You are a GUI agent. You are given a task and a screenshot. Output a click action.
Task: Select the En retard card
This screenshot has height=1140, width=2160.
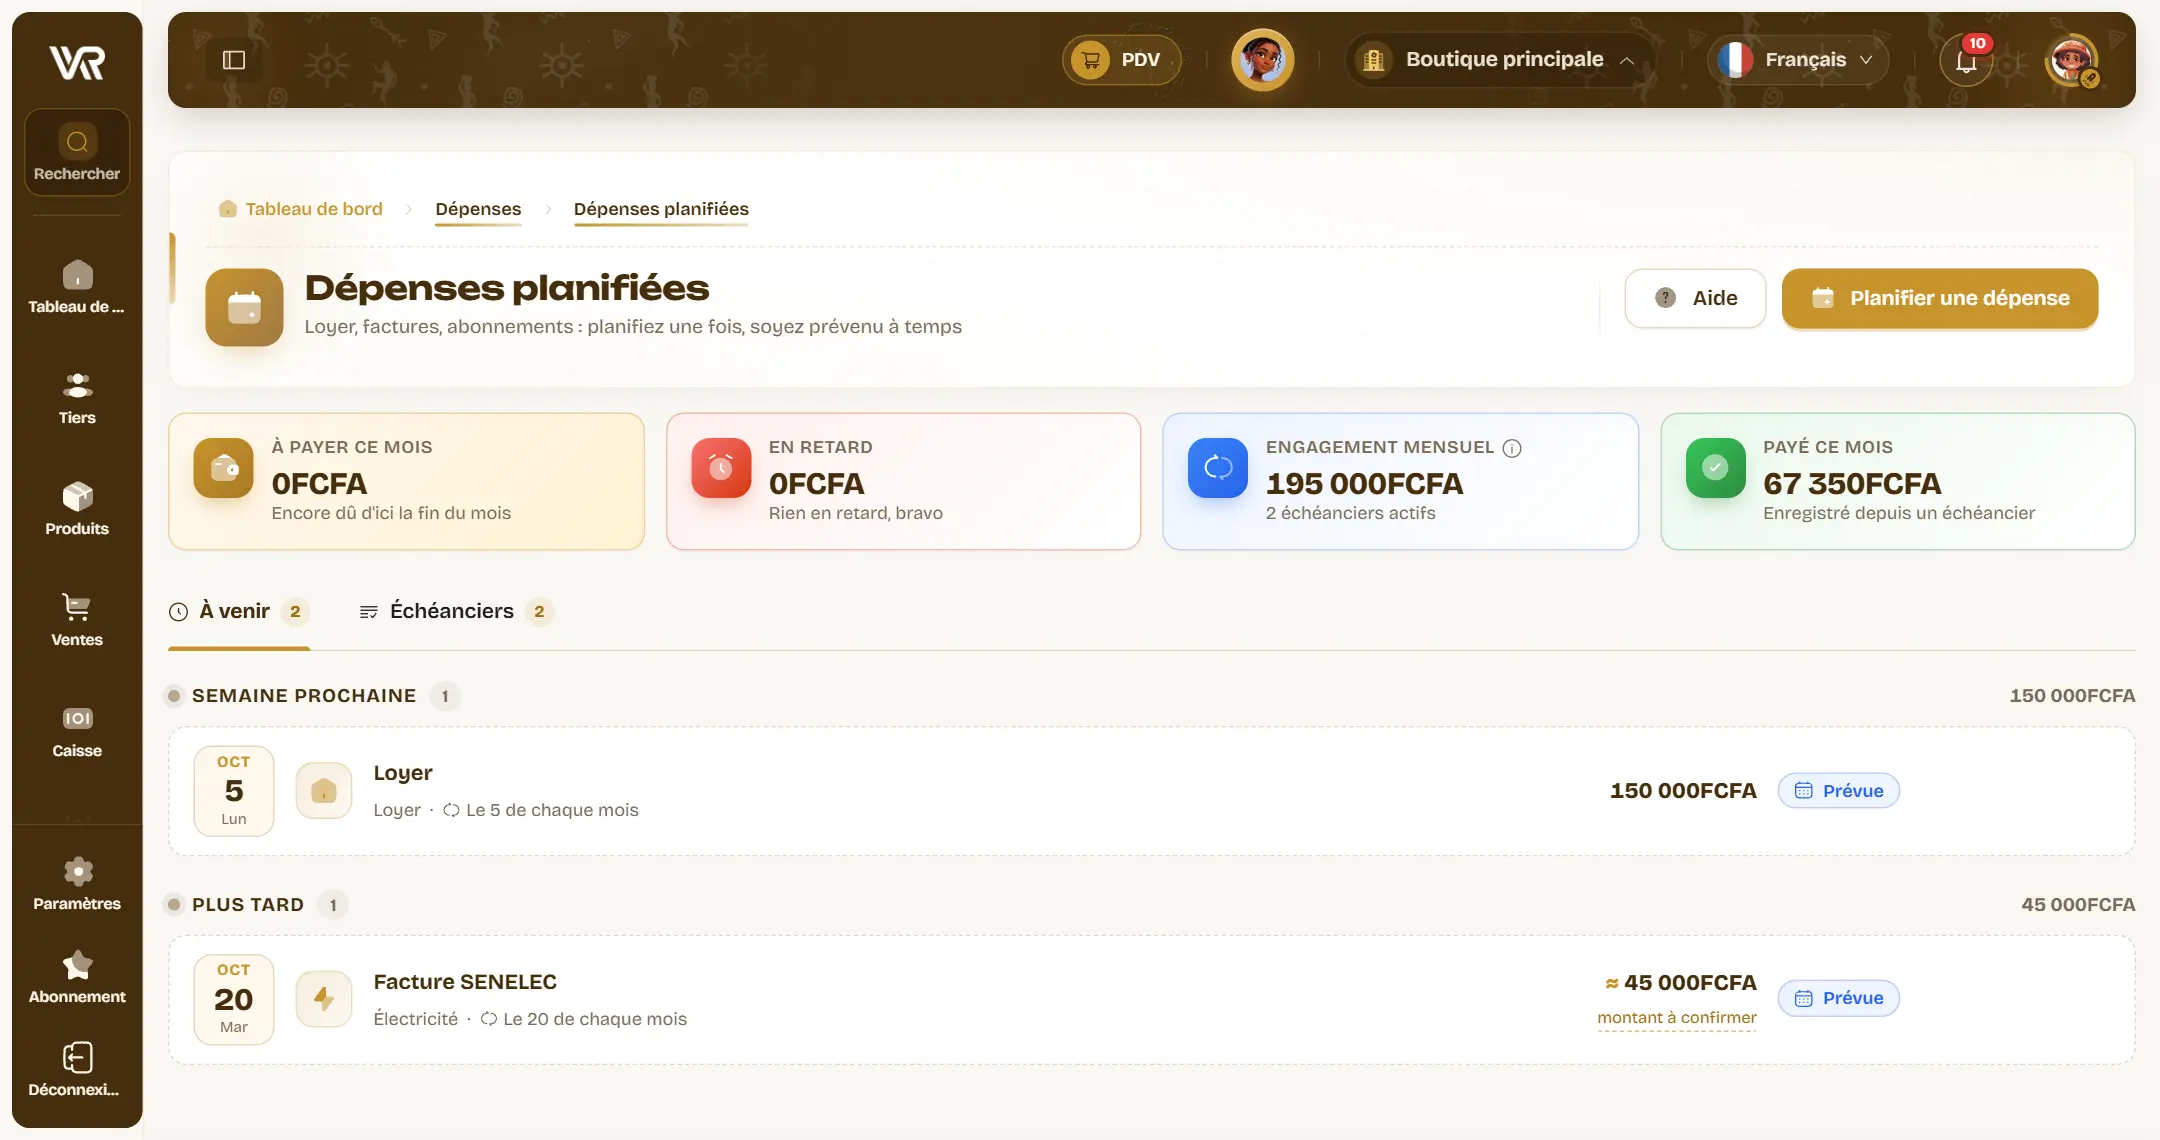point(903,481)
